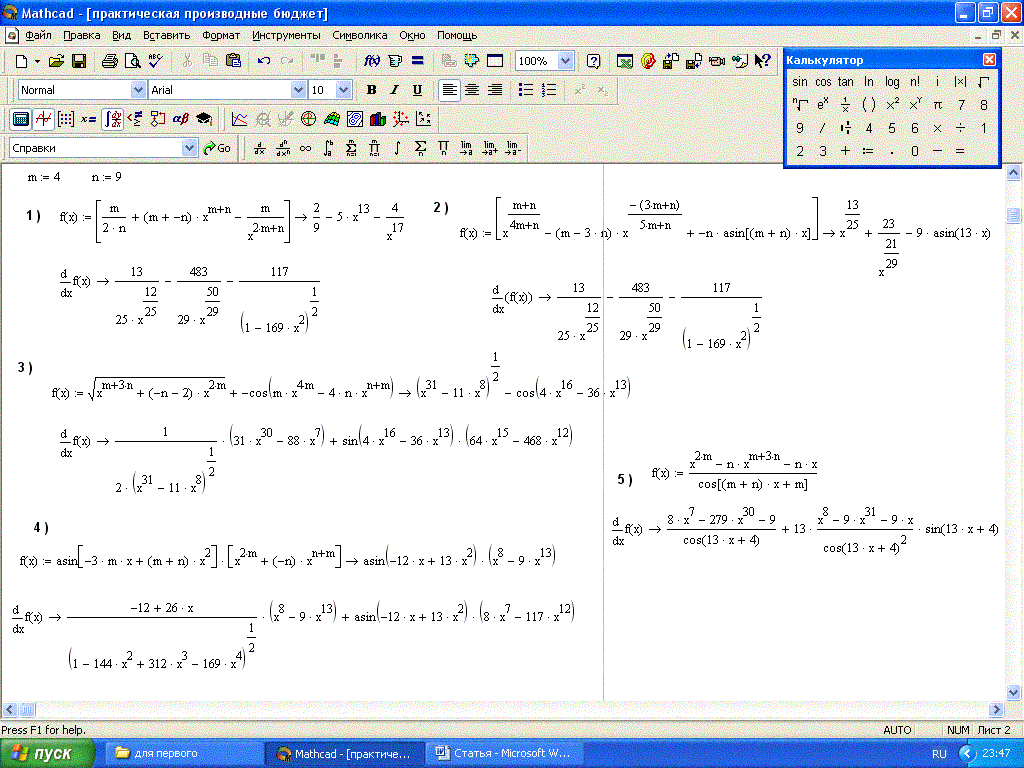Open the Символика menu

(359, 35)
